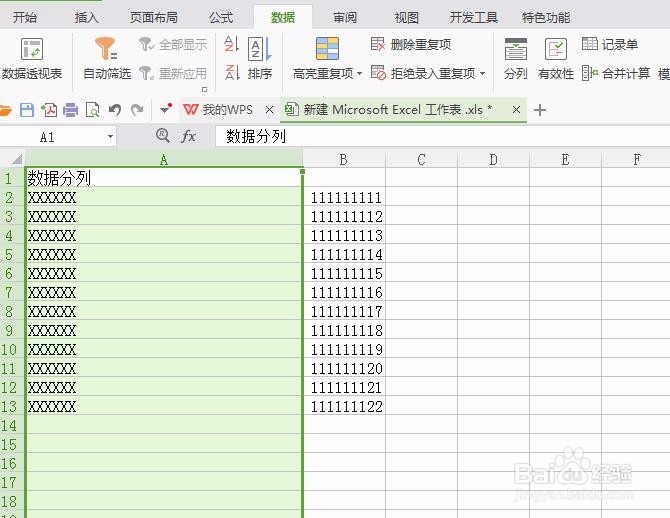
Task: Toggle AutoFilter (自动筛选) funnel icon
Action: [106, 48]
